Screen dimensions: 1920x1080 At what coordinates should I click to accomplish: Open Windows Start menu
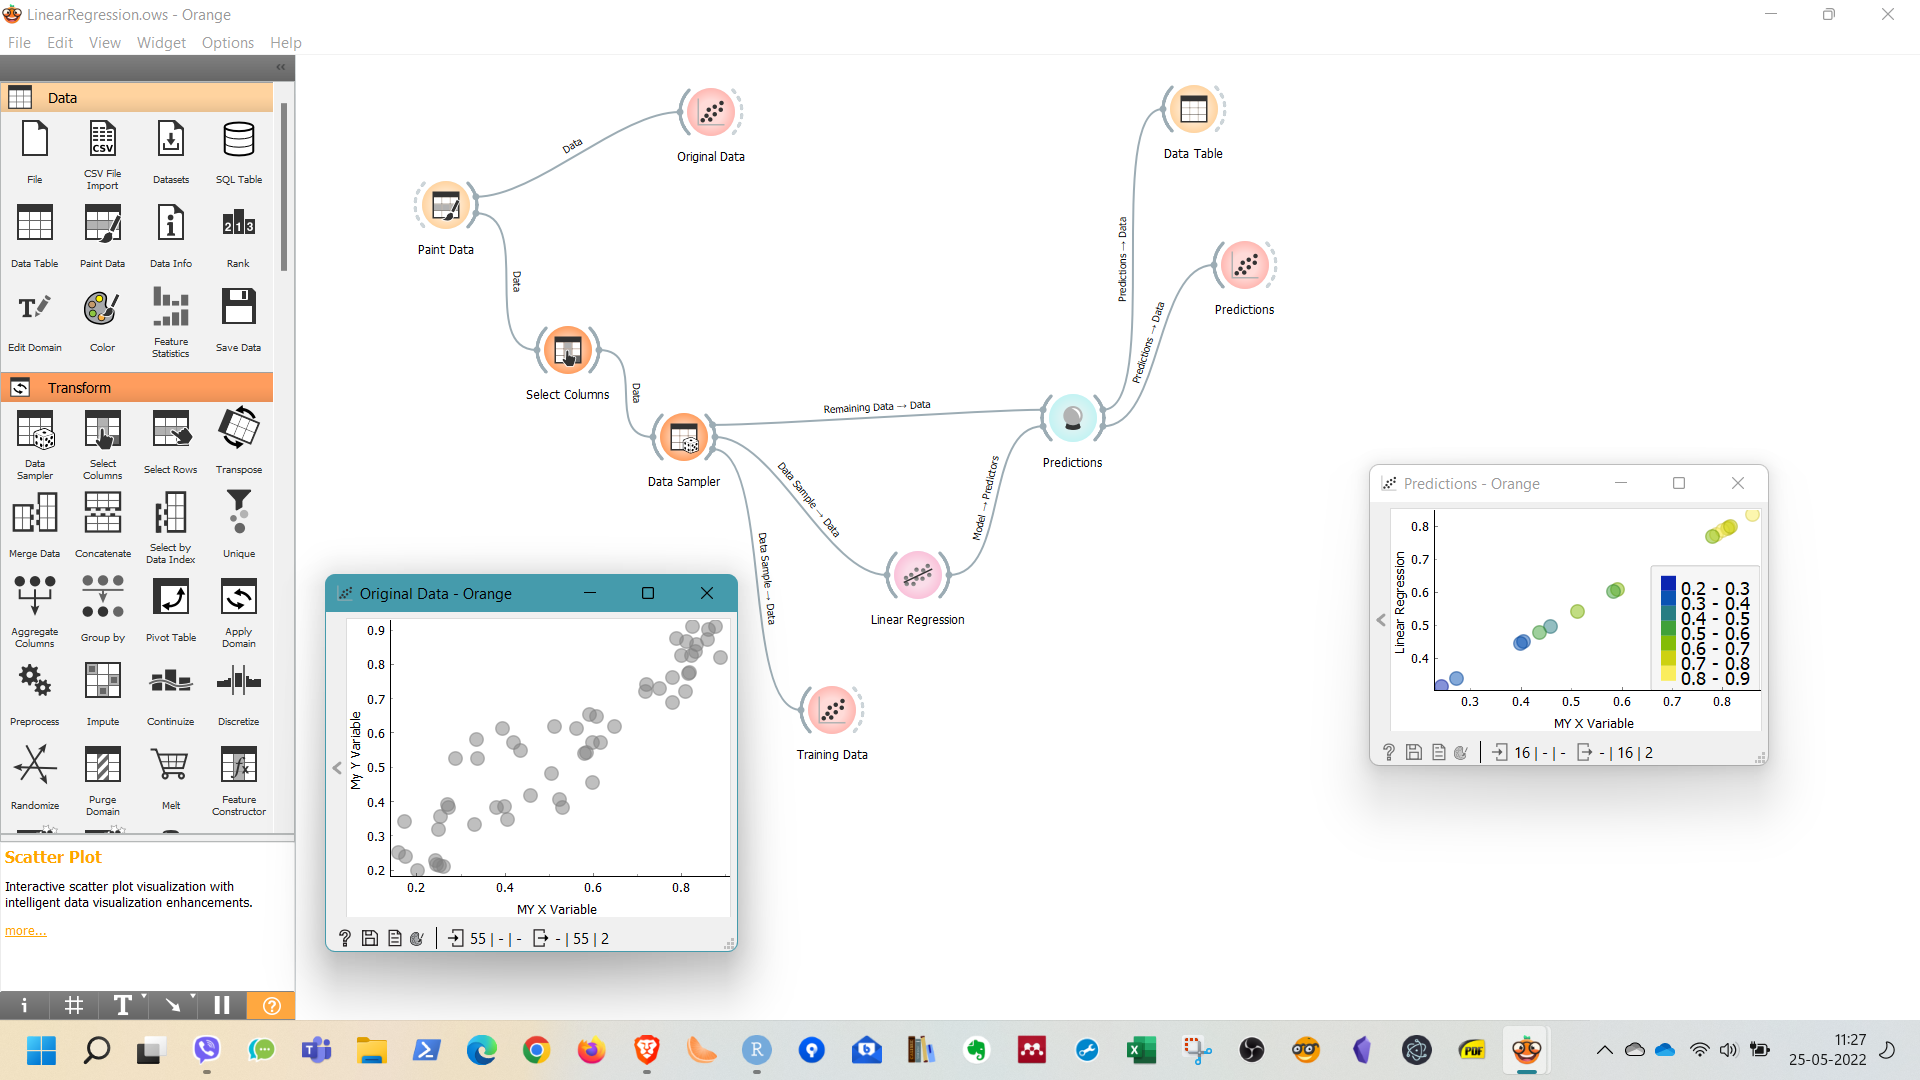pos(42,1050)
